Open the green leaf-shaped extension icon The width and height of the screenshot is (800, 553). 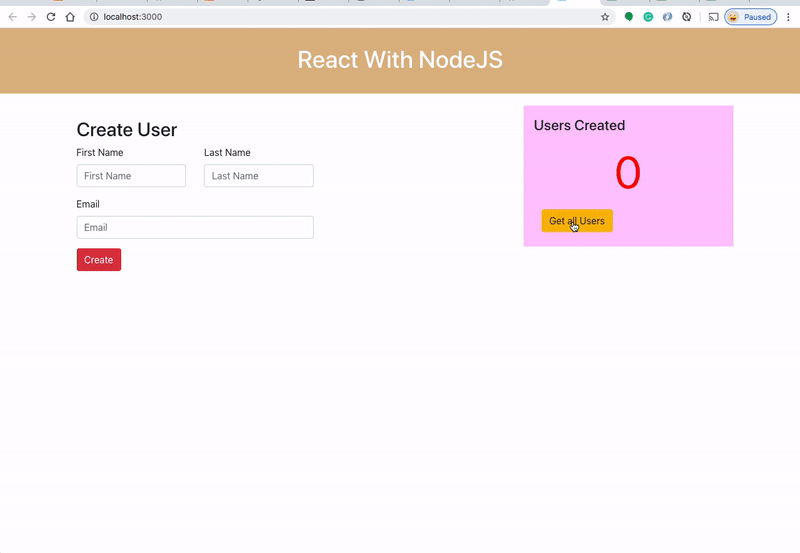click(x=629, y=17)
